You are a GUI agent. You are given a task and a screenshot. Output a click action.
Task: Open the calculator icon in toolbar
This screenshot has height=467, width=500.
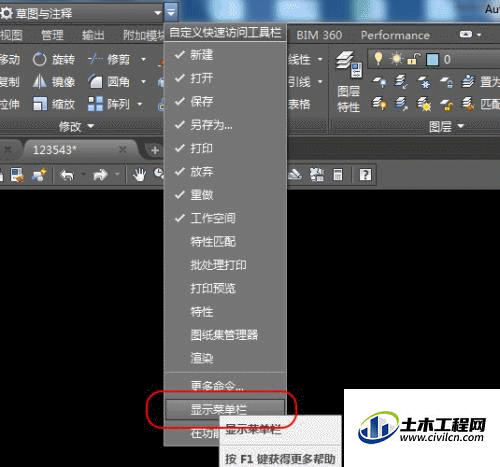pos(338,175)
